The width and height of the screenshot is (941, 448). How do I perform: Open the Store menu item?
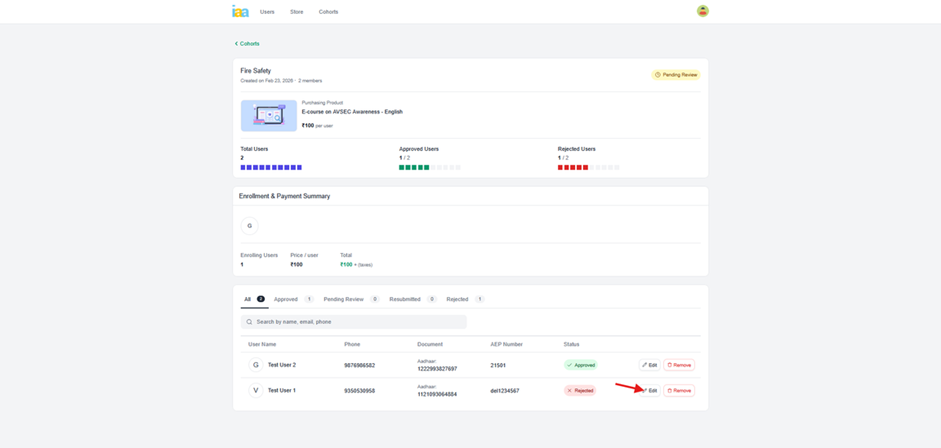[x=296, y=12]
